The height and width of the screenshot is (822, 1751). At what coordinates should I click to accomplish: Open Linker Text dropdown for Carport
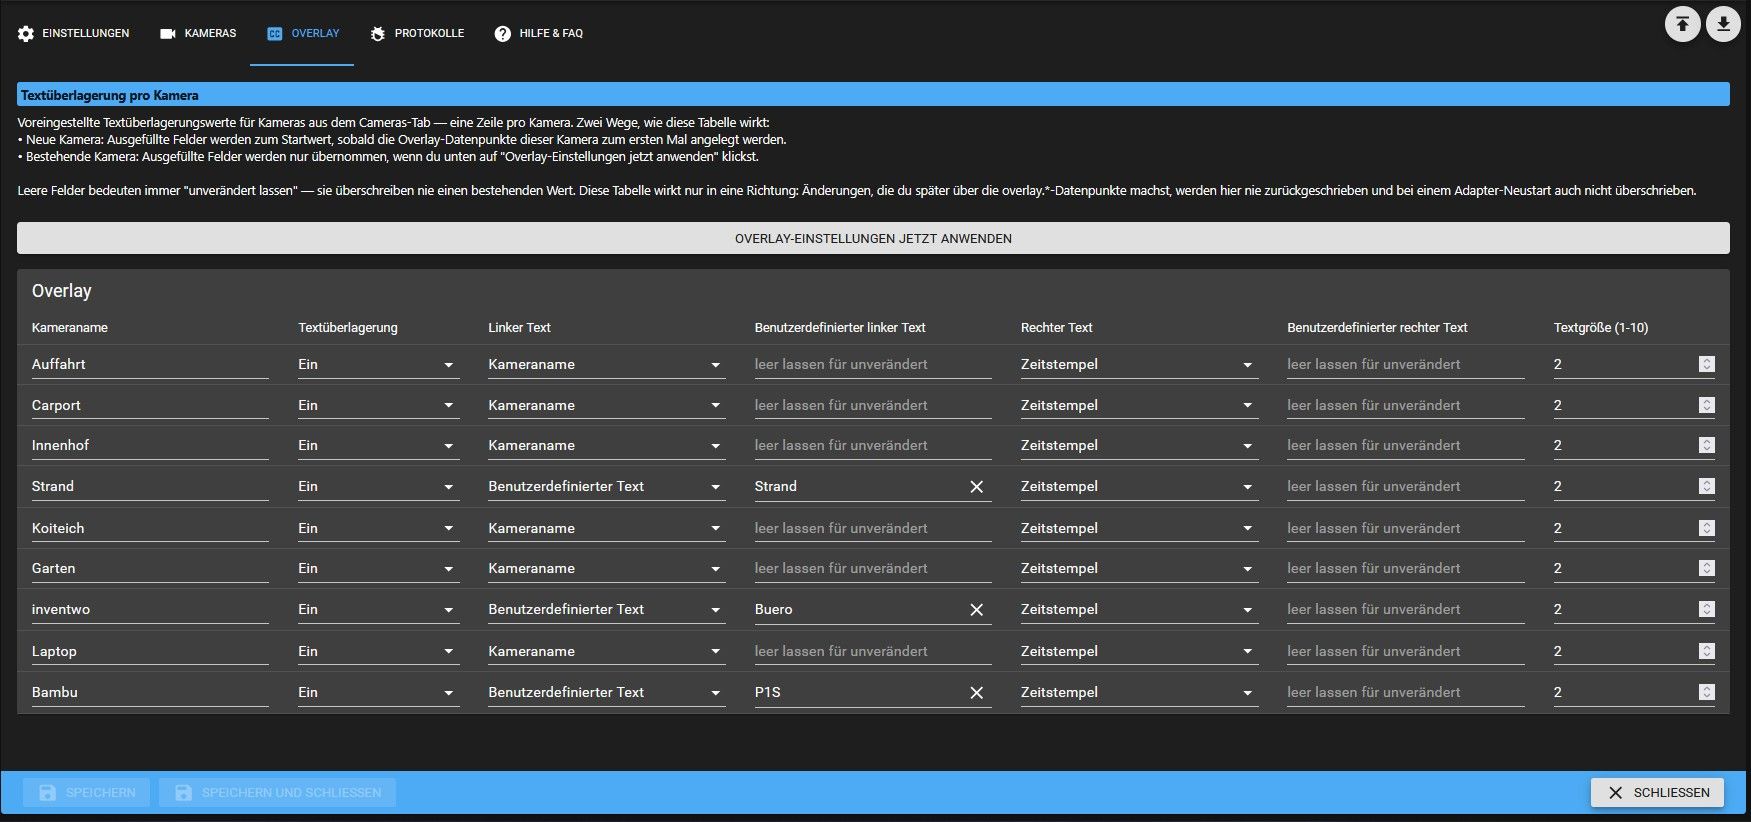coord(605,406)
